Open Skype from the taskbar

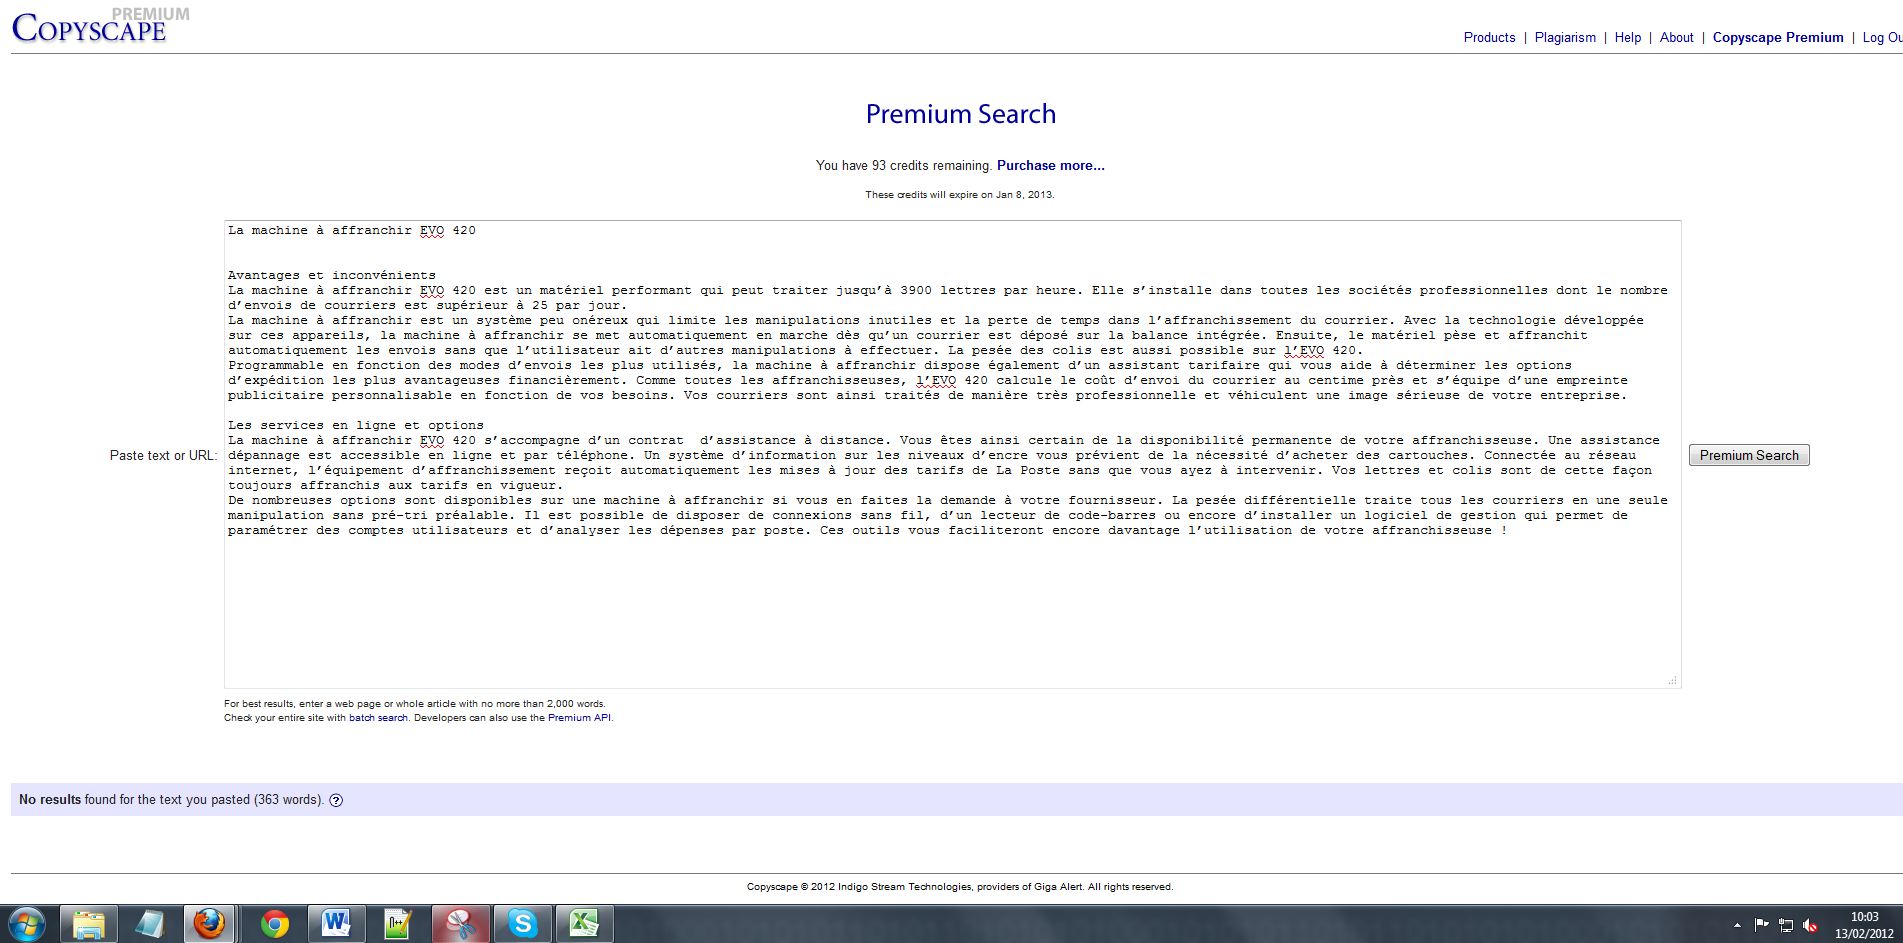click(522, 924)
